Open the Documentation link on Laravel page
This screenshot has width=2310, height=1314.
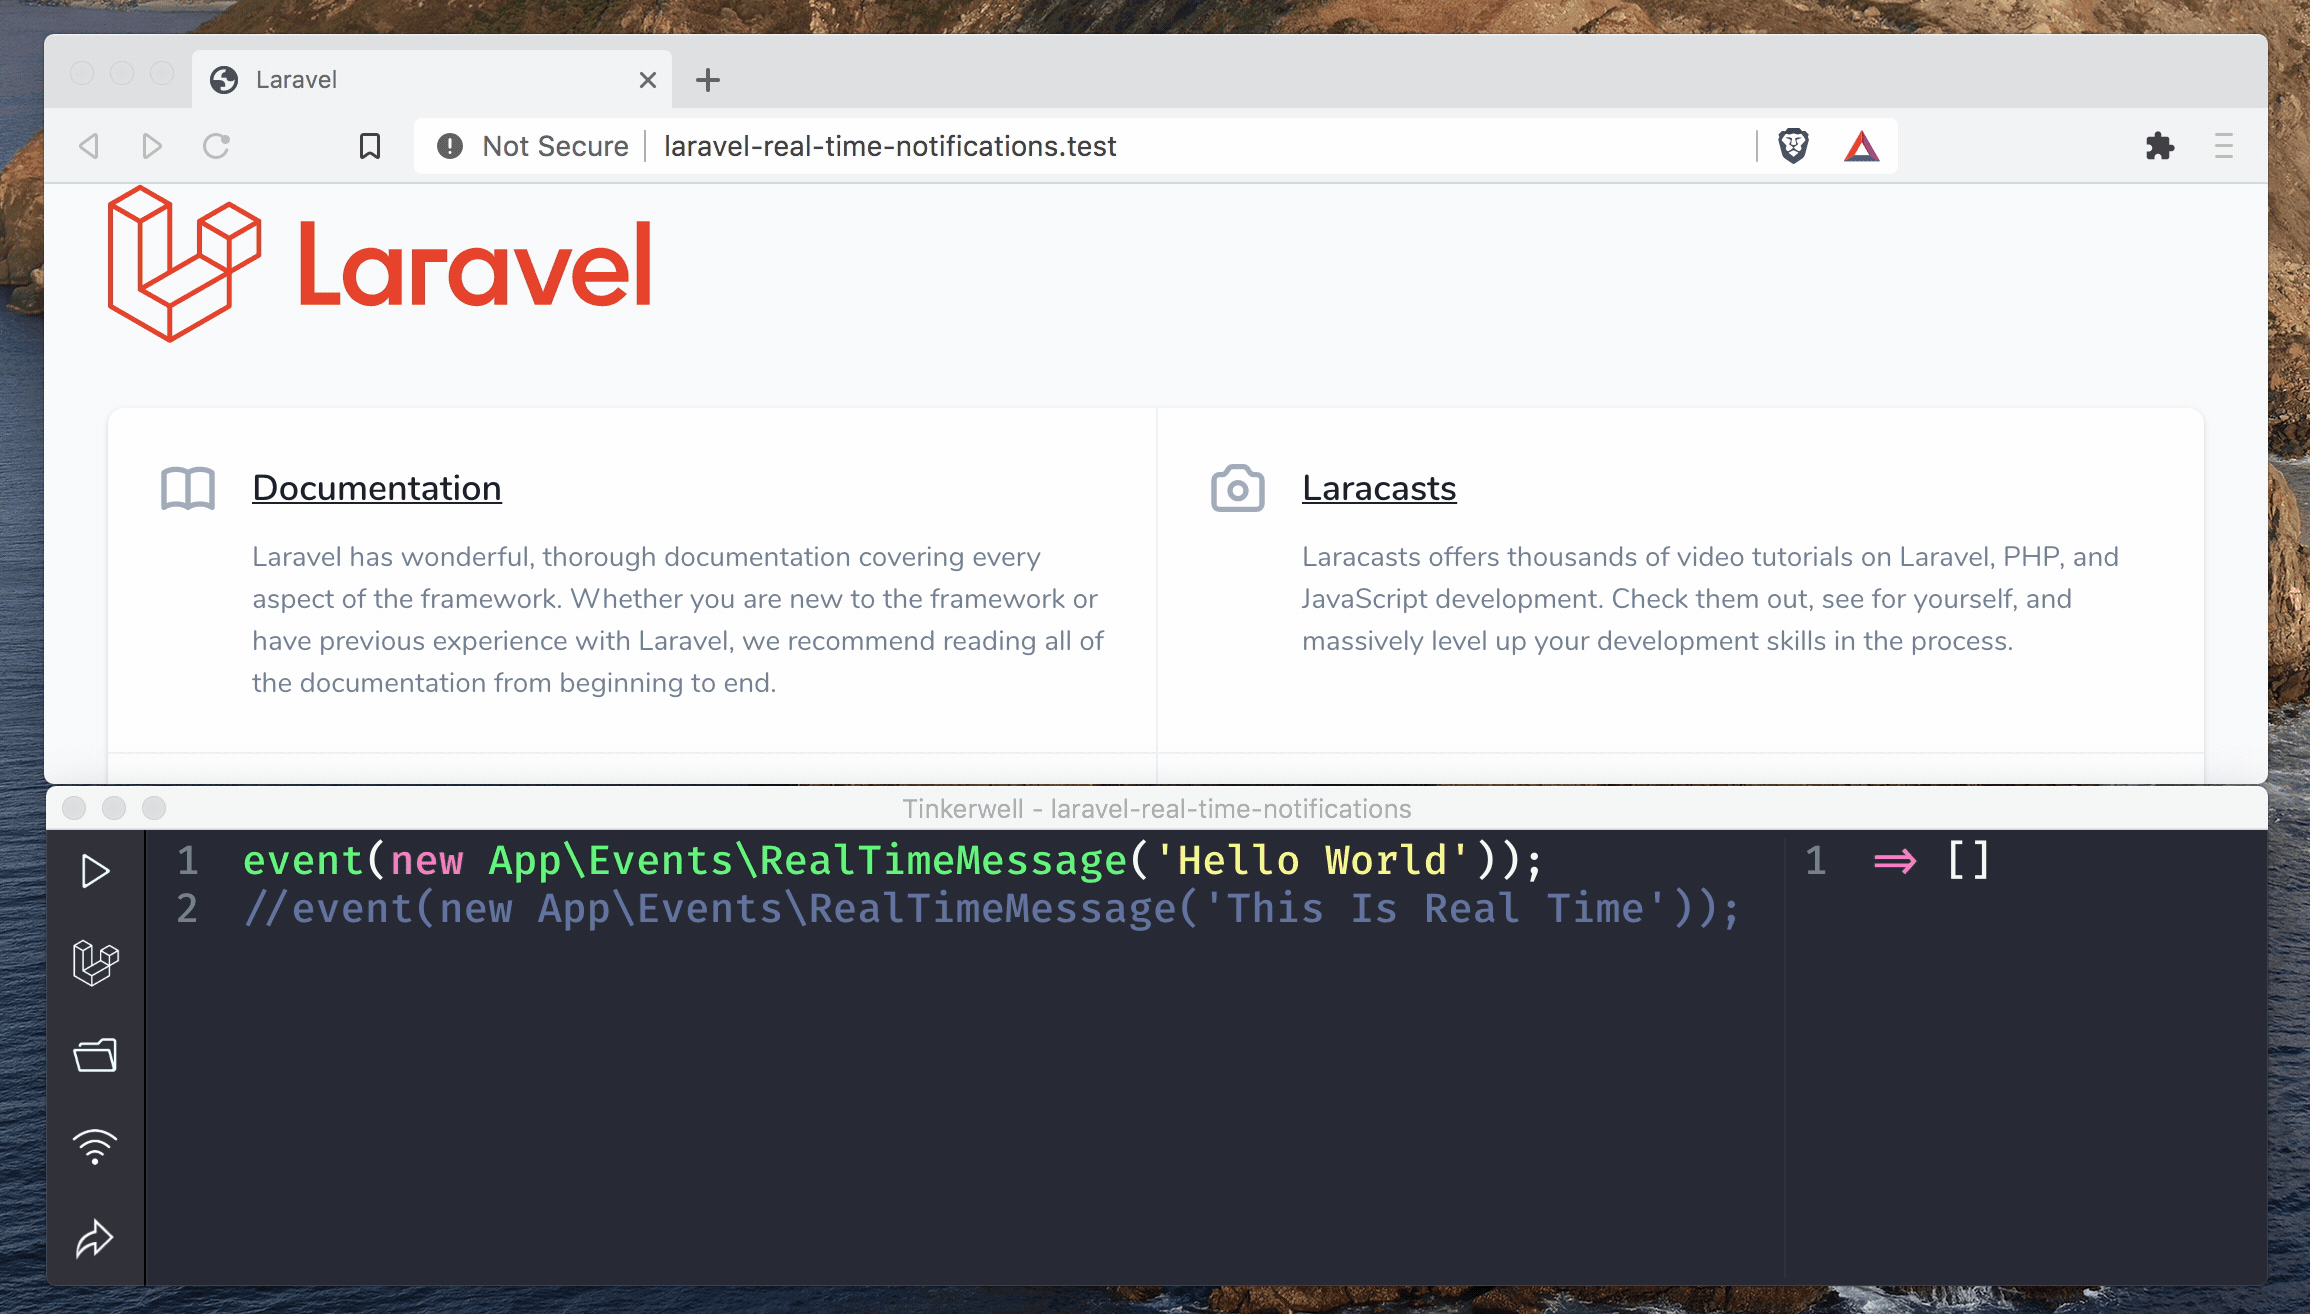tap(376, 487)
